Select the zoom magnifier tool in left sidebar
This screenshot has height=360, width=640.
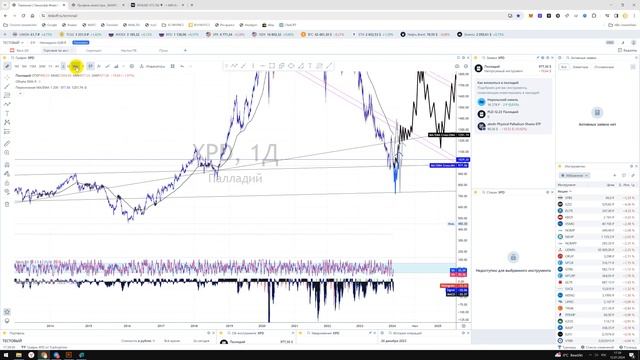coord(7,153)
